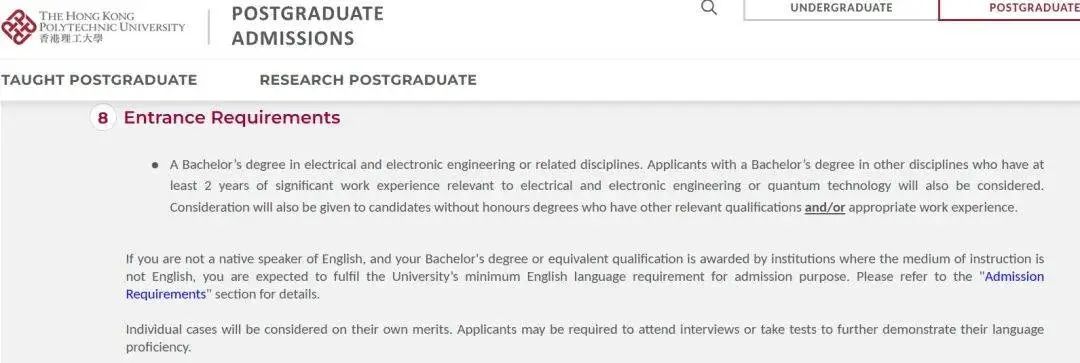Click the bullet marker before Bachelor's degree
The width and height of the screenshot is (1080, 363).
pyautogui.click(x=156, y=165)
